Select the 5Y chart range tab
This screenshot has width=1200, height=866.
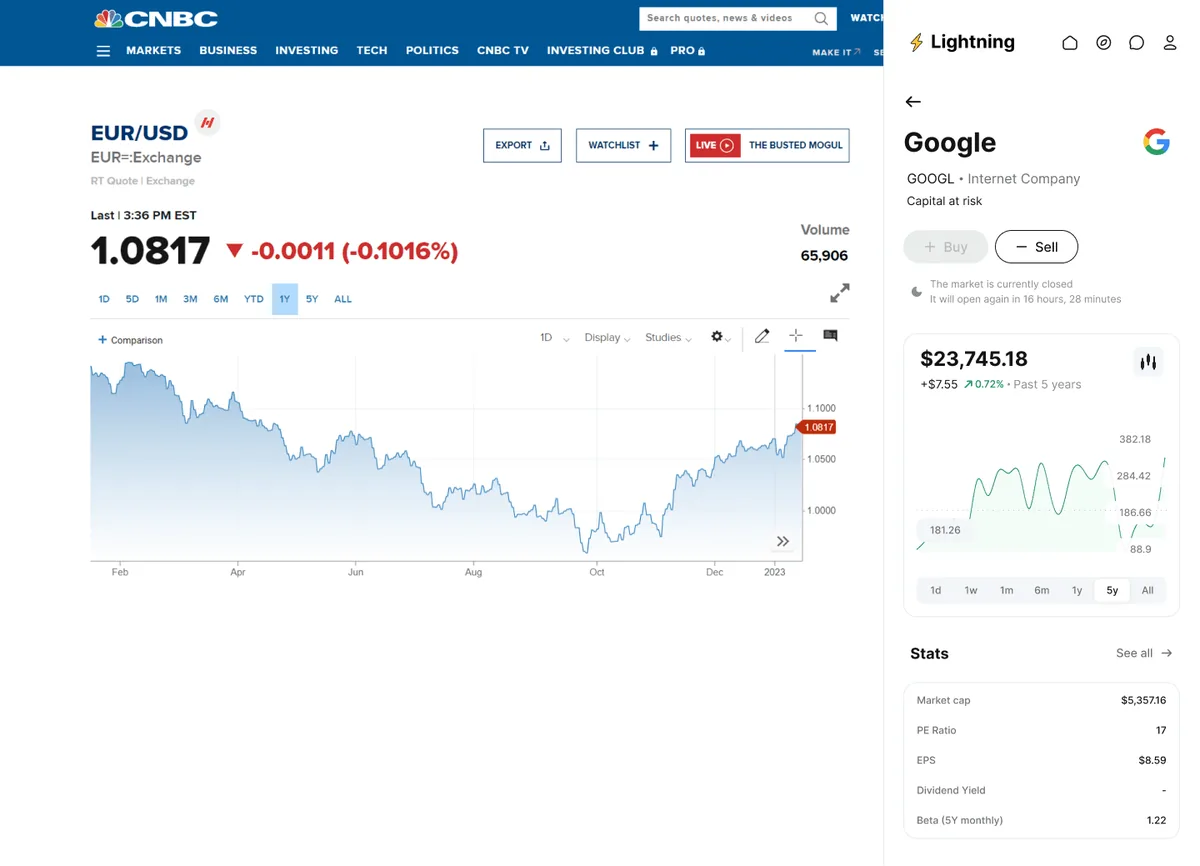click(x=312, y=299)
